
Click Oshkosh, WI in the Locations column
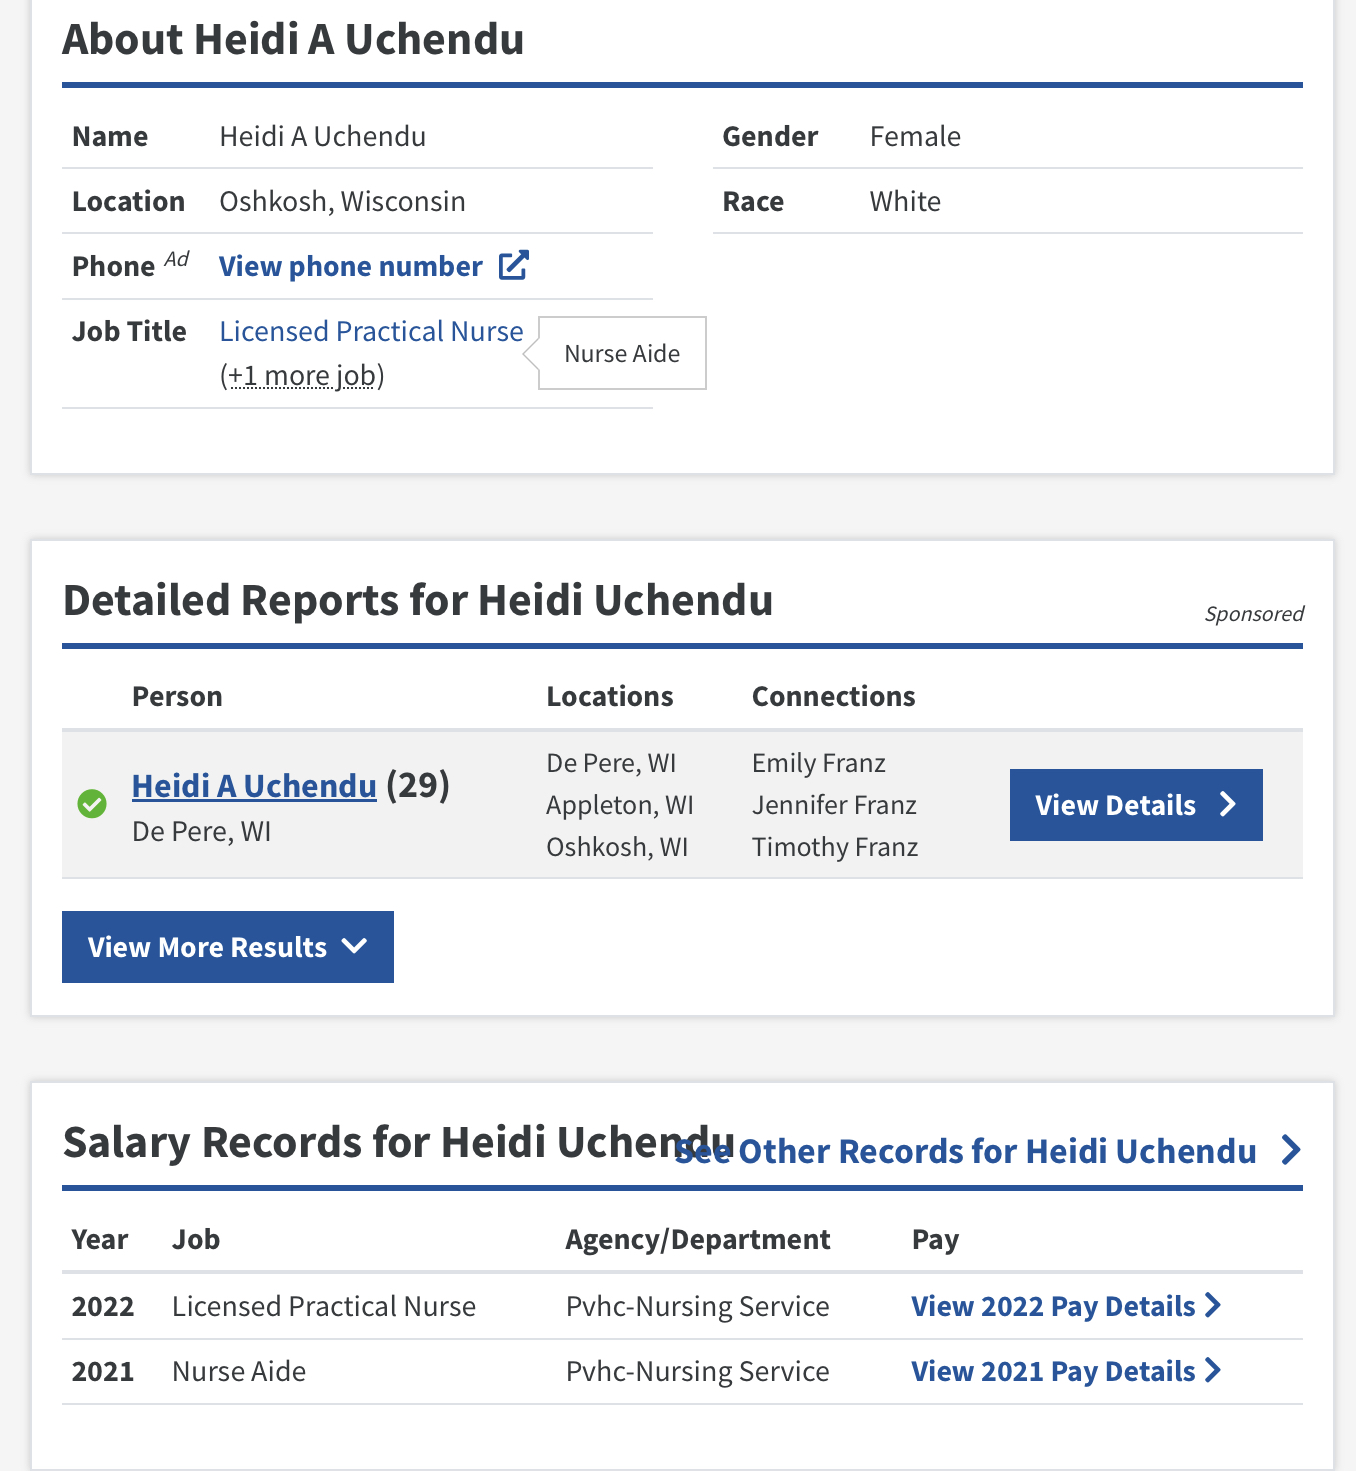[617, 847]
